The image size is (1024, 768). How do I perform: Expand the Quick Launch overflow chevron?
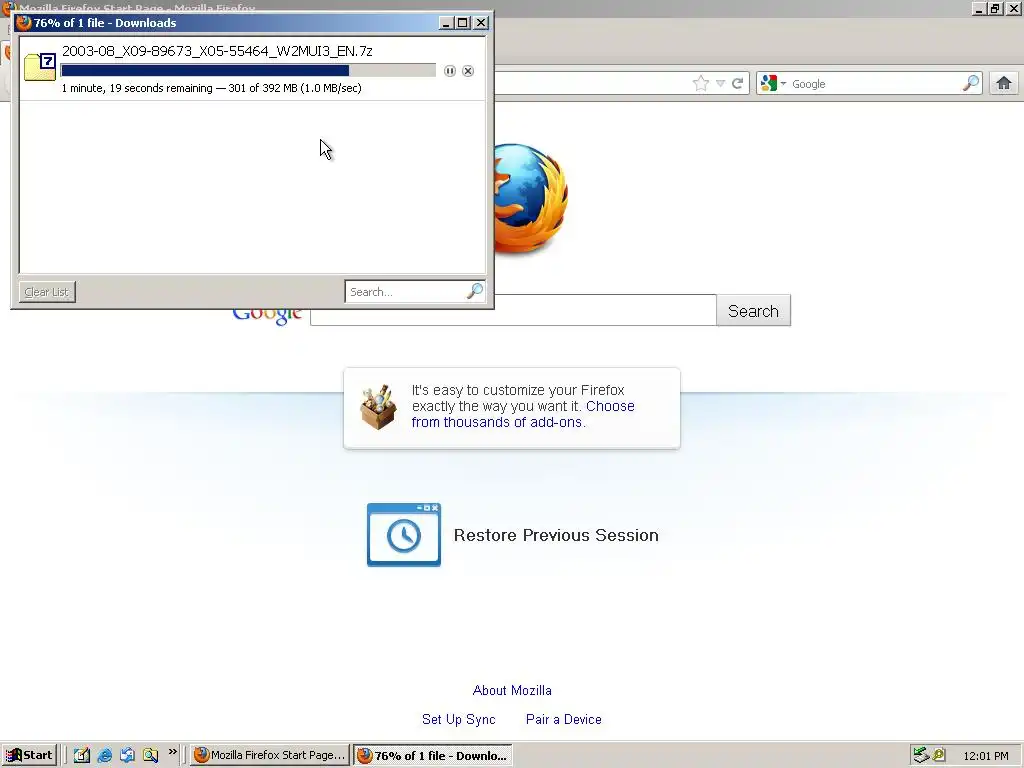(x=172, y=752)
